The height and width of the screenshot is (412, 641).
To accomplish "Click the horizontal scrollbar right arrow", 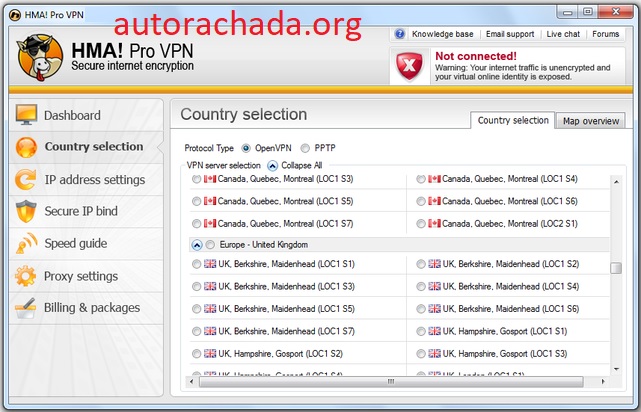I will [603, 382].
